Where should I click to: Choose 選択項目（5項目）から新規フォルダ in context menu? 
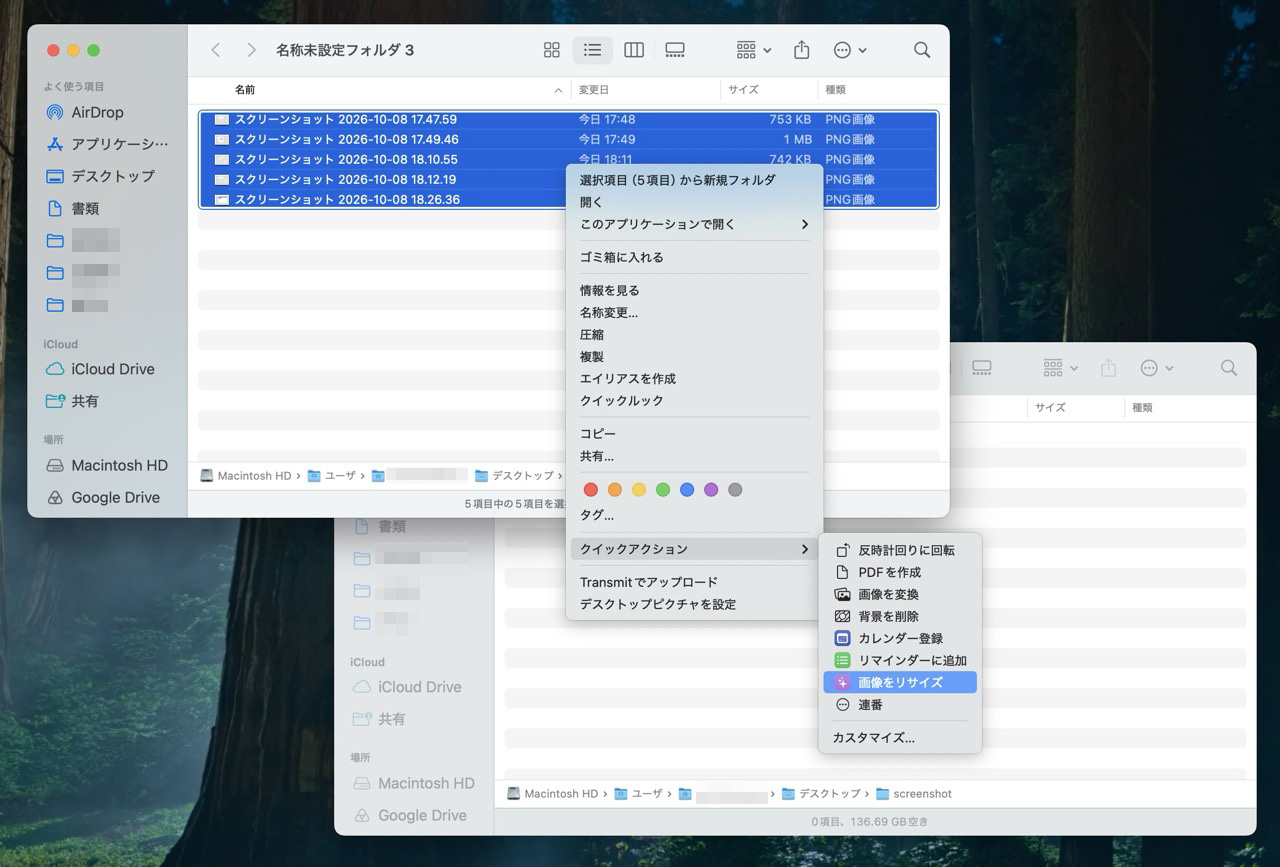click(x=694, y=180)
